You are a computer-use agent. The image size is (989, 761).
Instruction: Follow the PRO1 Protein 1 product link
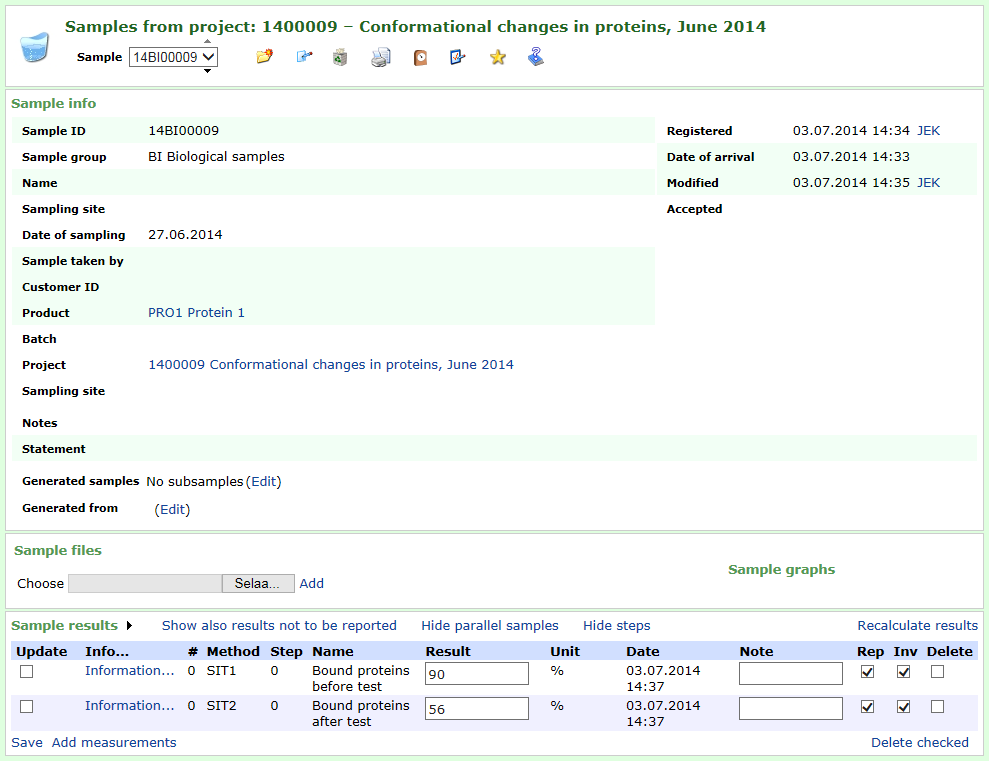(x=196, y=312)
